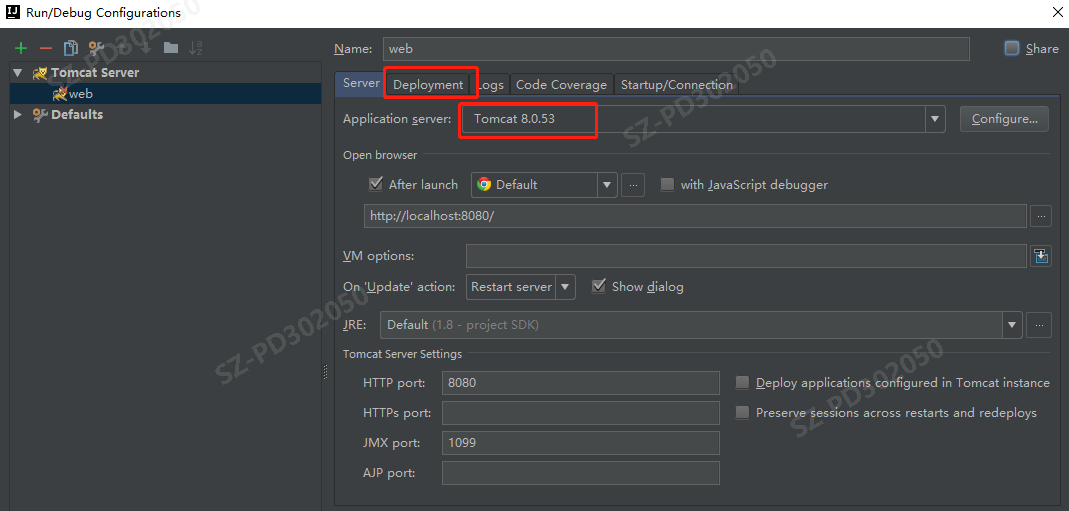Click the Tomcat cat icon beside Tomcat Server
Viewport: 1069px width, 511px height.
[x=40, y=73]
